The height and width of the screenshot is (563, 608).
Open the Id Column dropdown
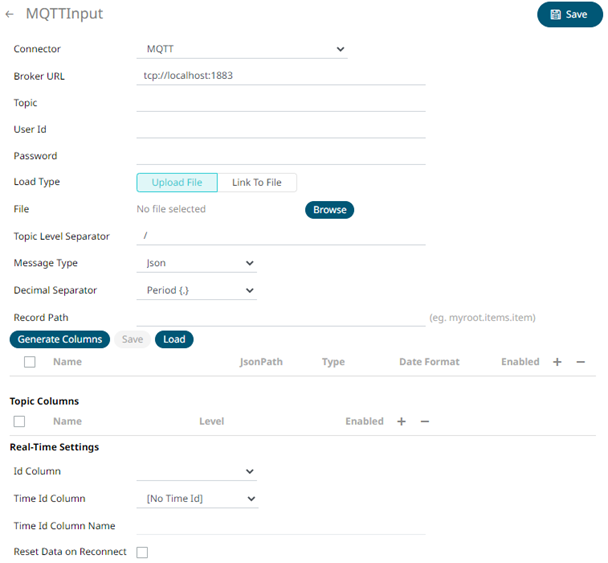(197, 471)
